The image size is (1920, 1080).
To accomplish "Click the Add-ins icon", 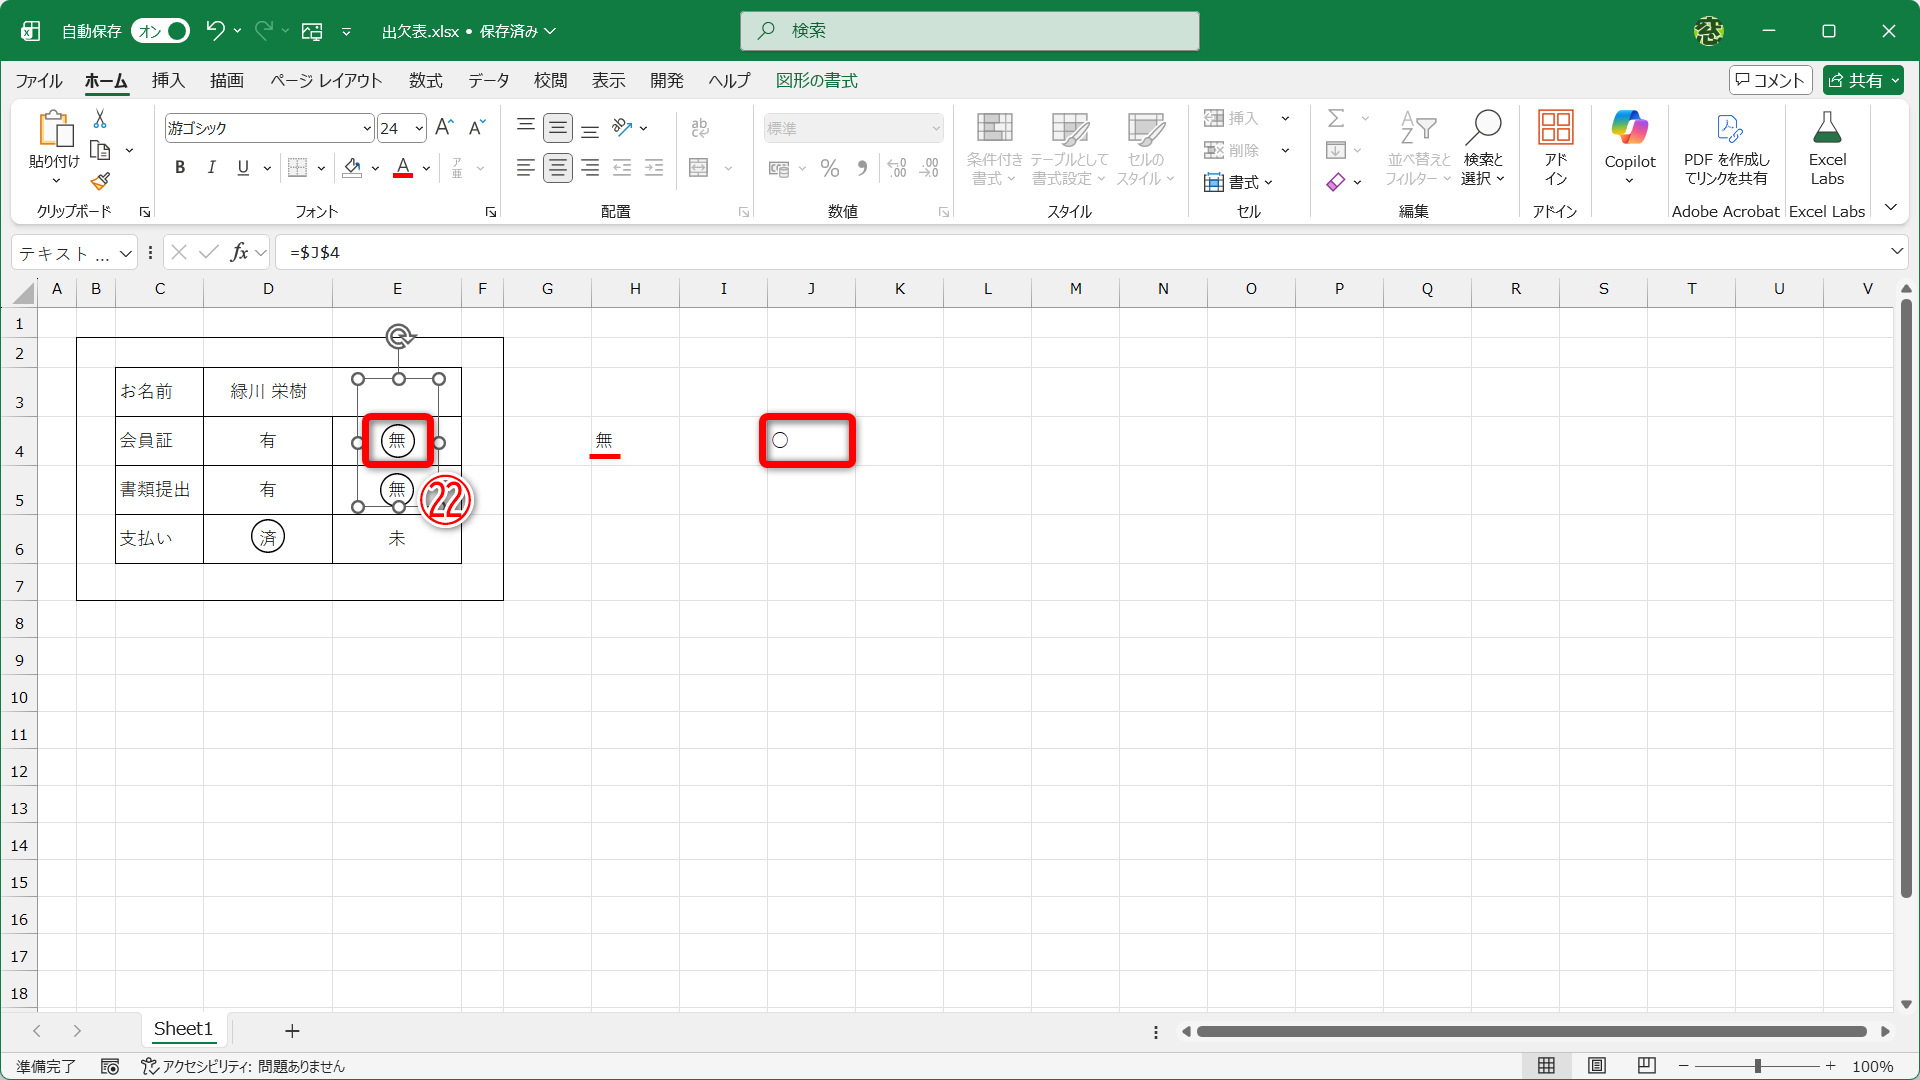I will click(1555, 128).
